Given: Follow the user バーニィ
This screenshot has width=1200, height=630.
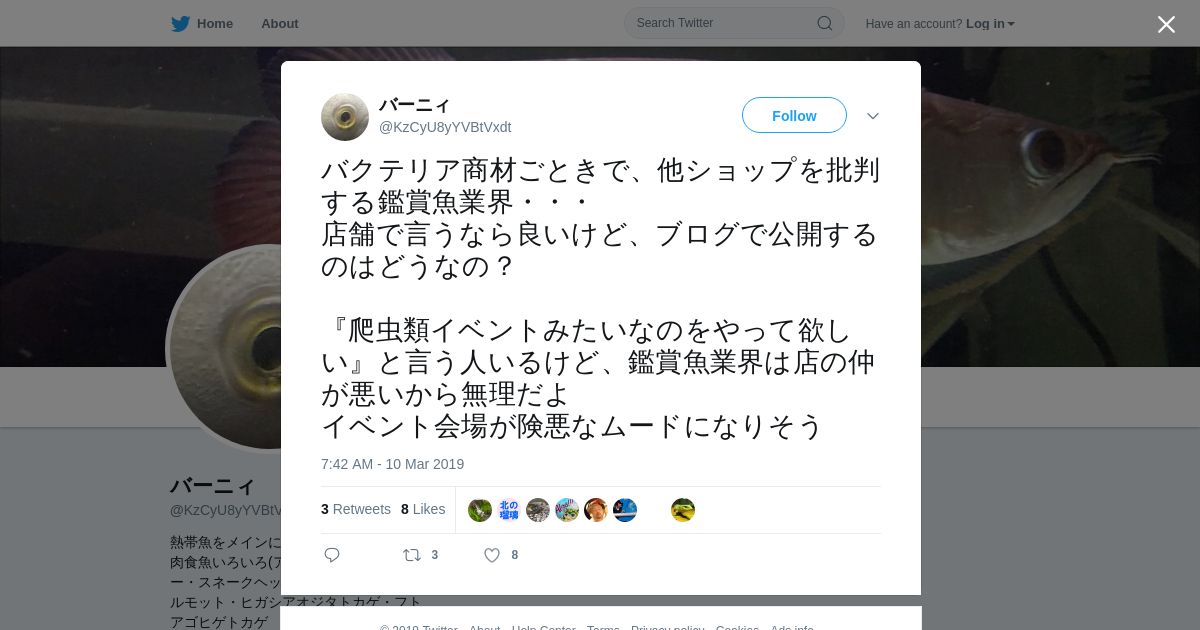Looking at the screenshot, I should click(794, 115).
